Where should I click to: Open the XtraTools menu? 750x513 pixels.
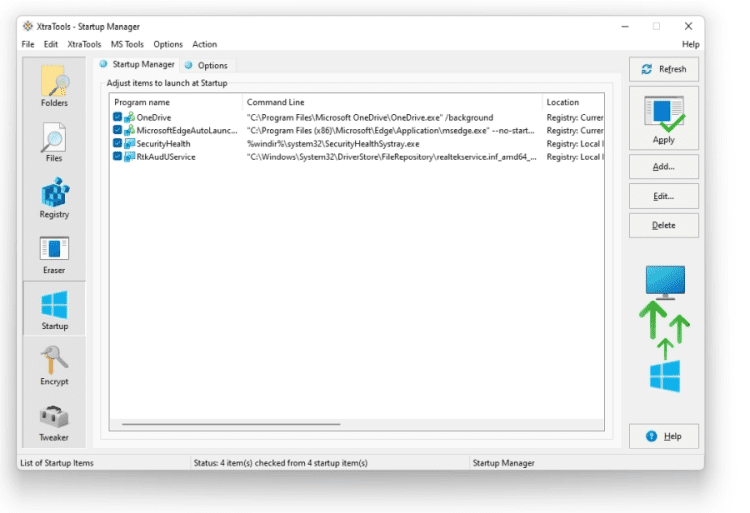click(84, 44)
